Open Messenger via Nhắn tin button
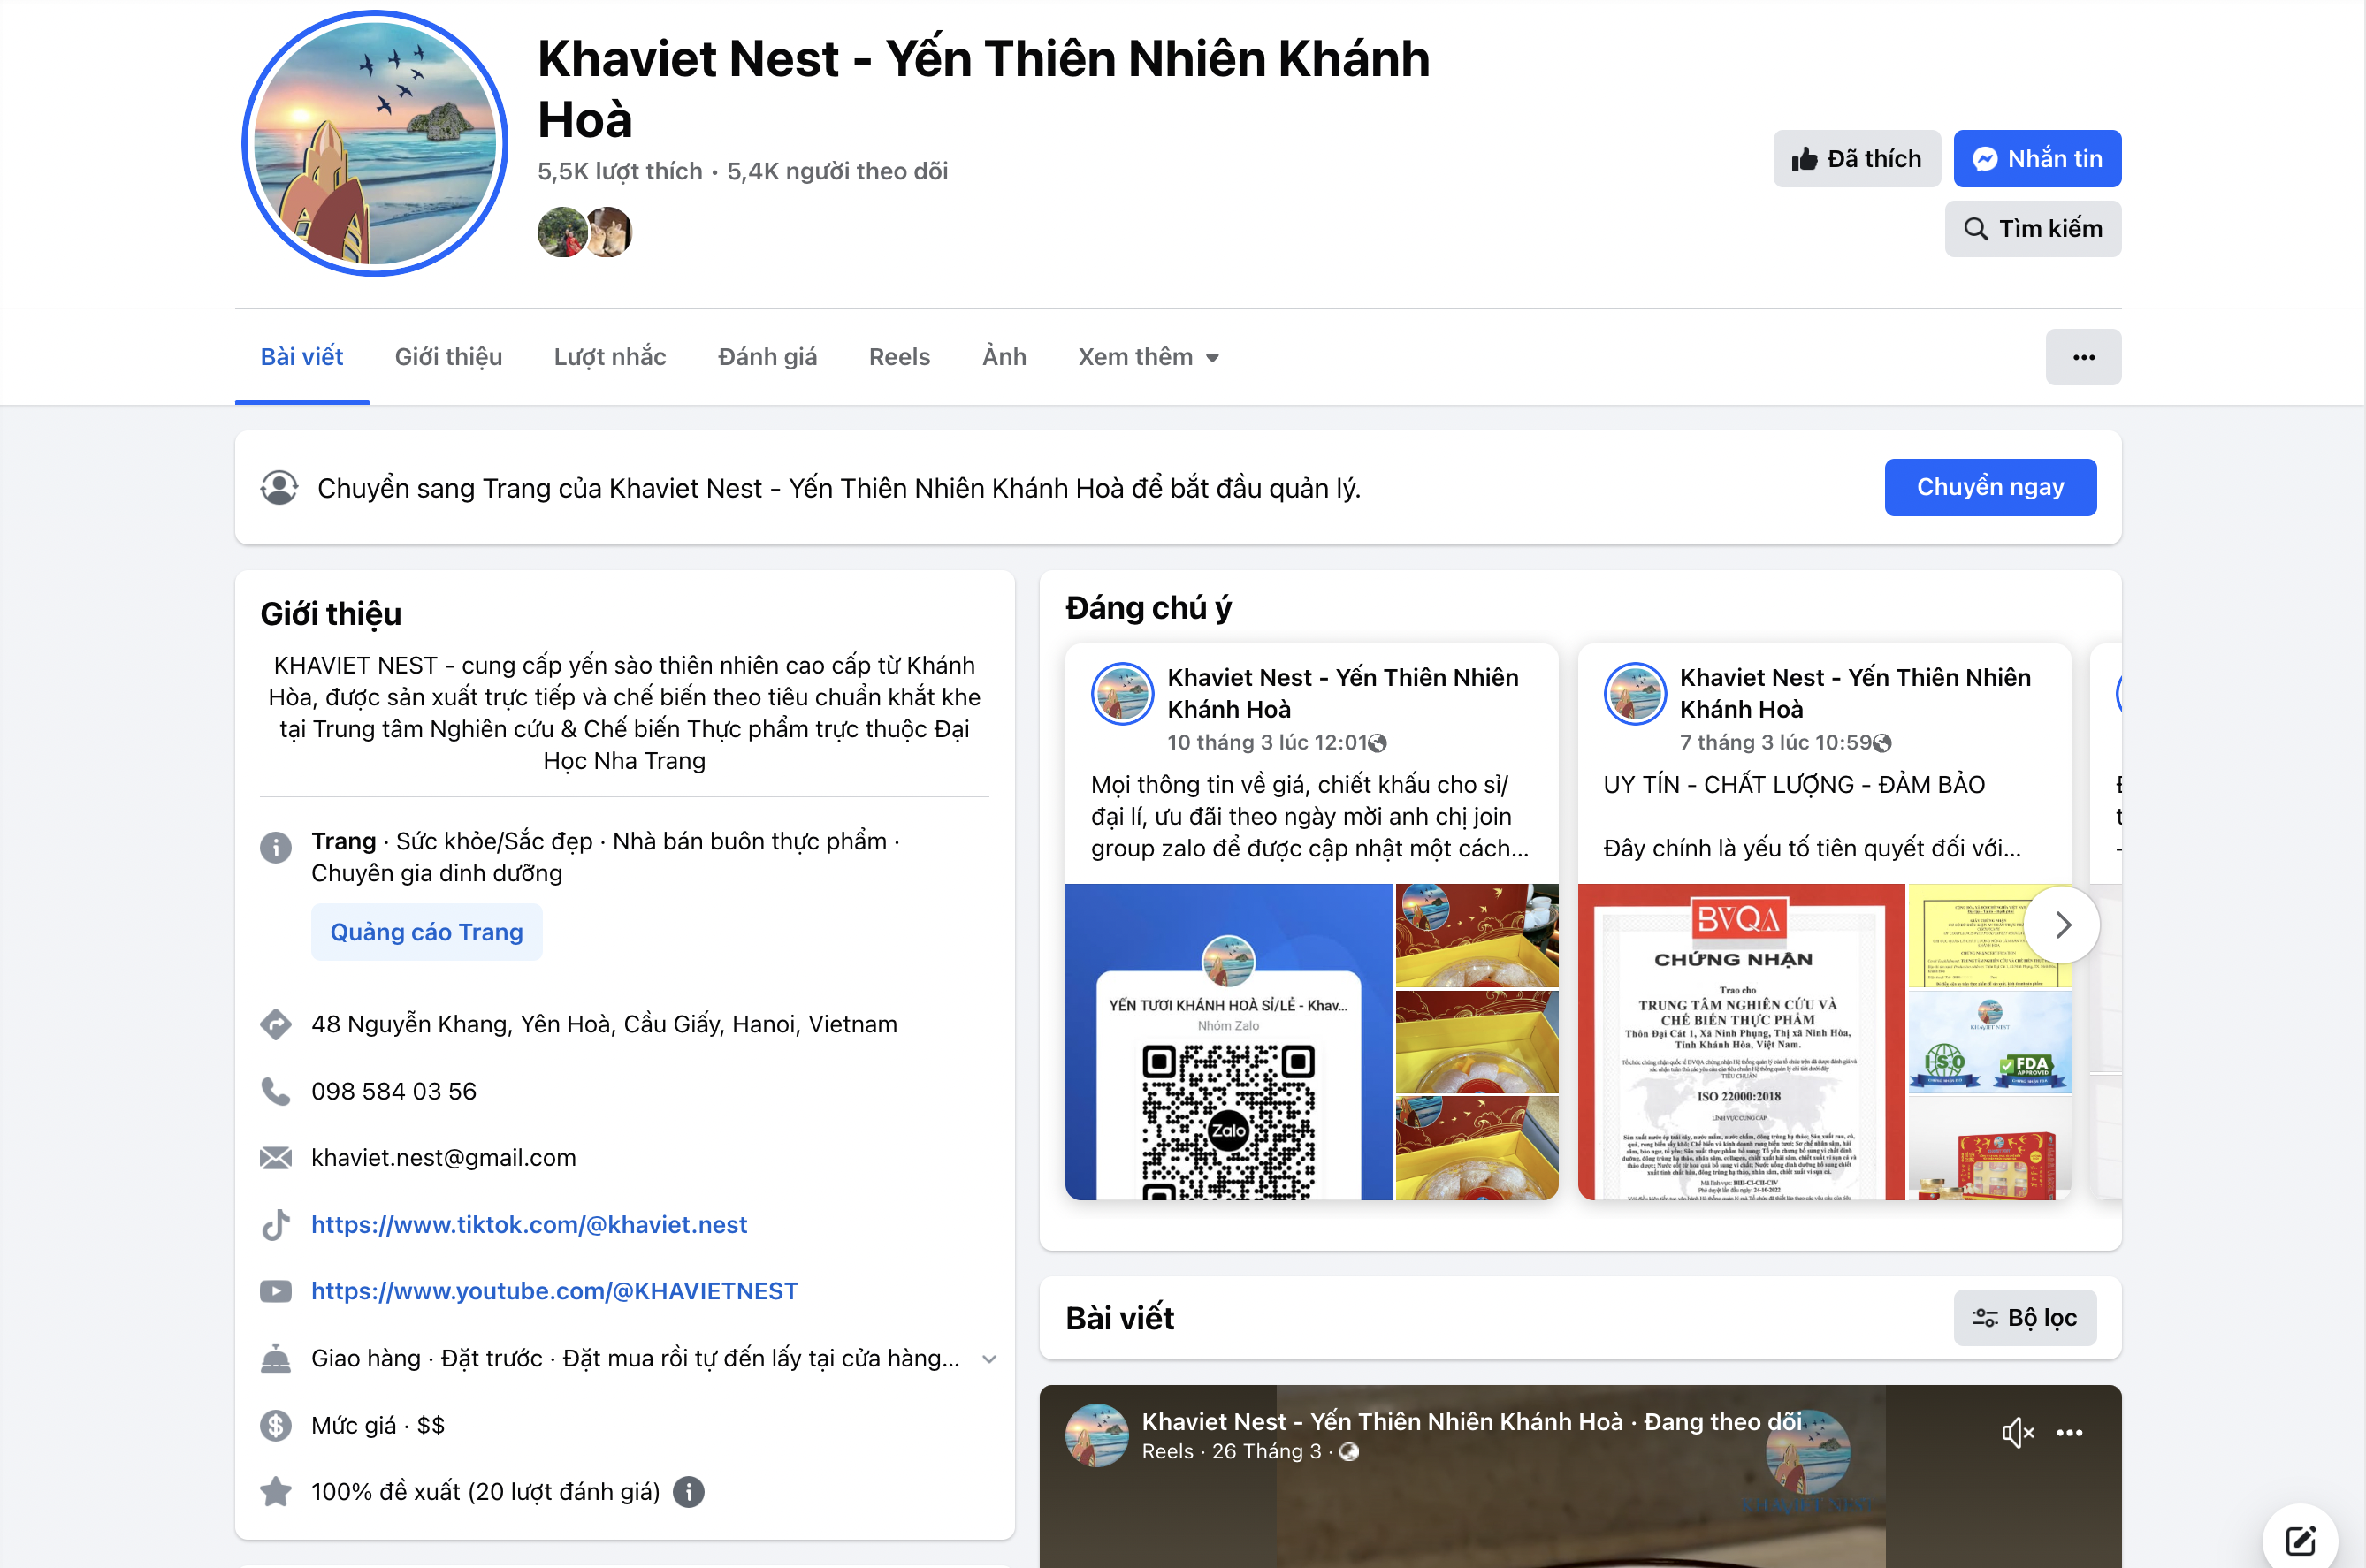 (2037, 159)
